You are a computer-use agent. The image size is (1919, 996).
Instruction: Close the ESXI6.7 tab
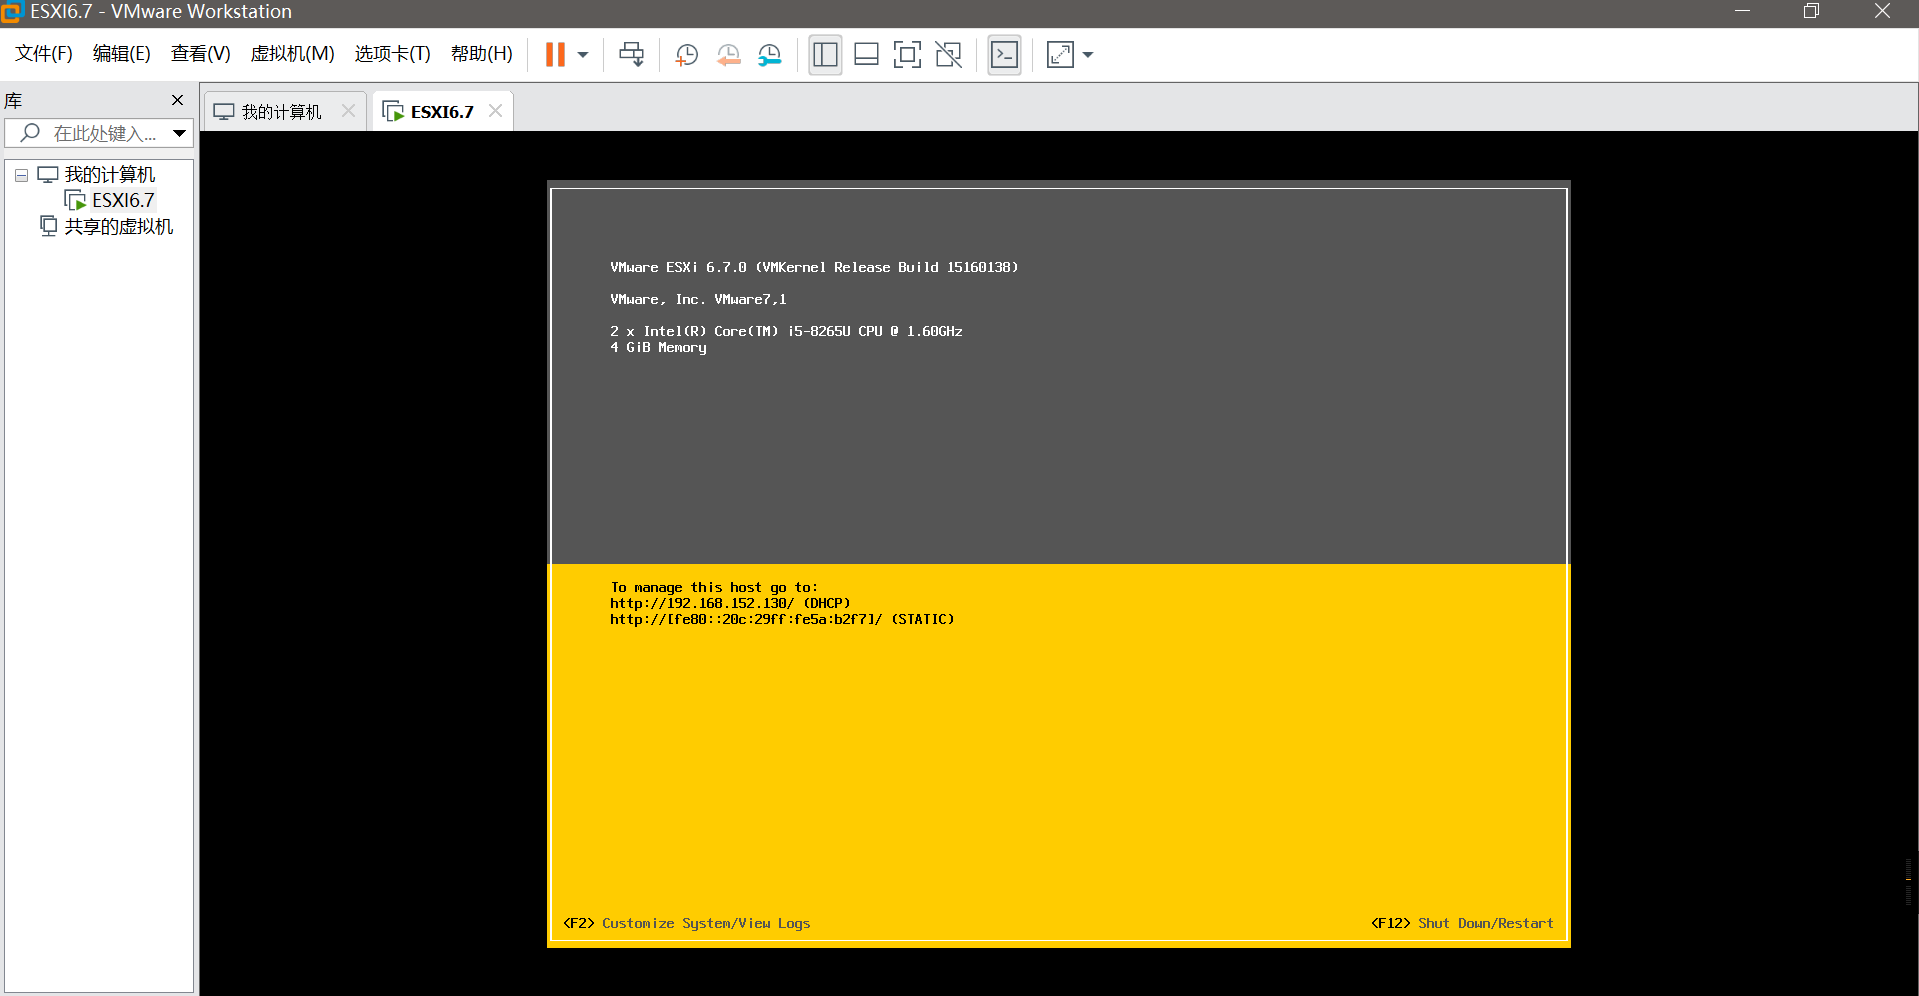coord(495,111)
